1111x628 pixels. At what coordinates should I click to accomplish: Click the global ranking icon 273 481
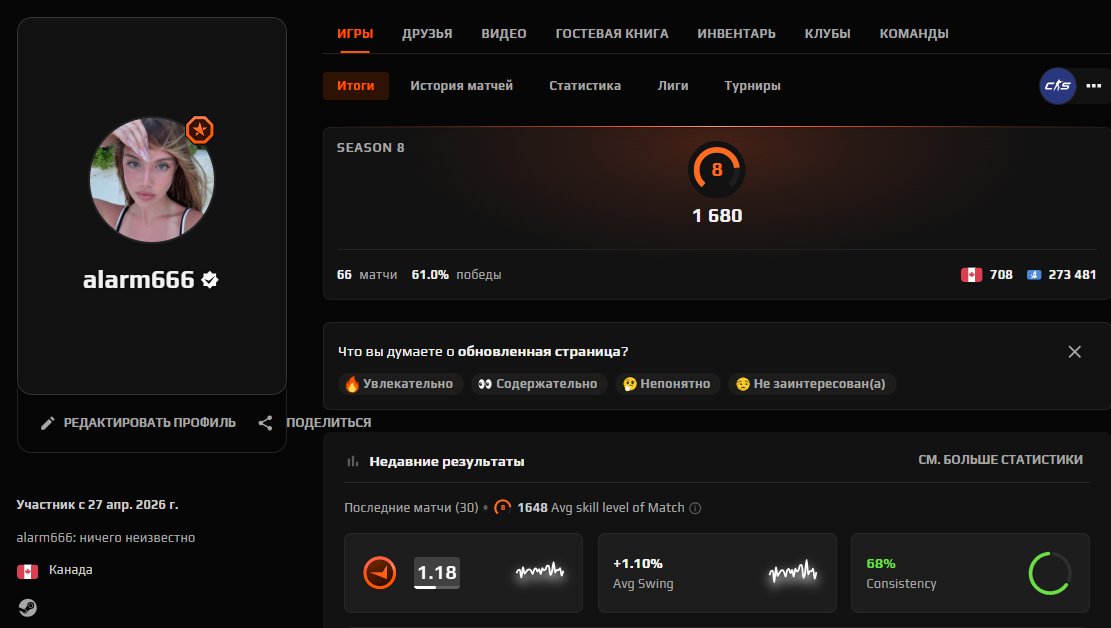[x=1034, y=274]
